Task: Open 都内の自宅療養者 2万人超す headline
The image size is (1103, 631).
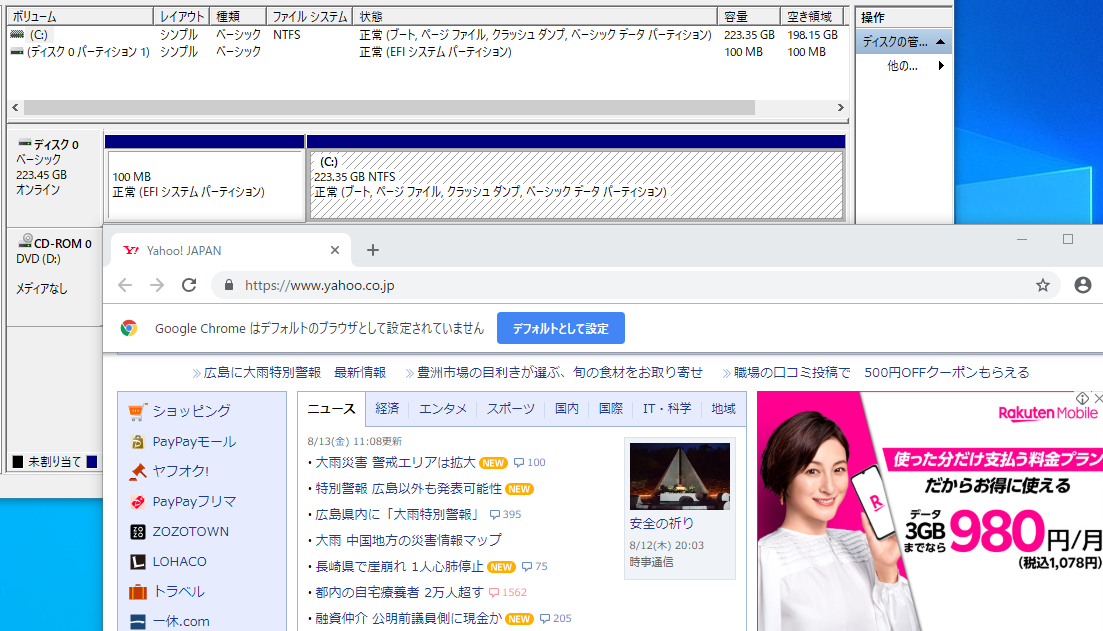Action: coord(400,592)
